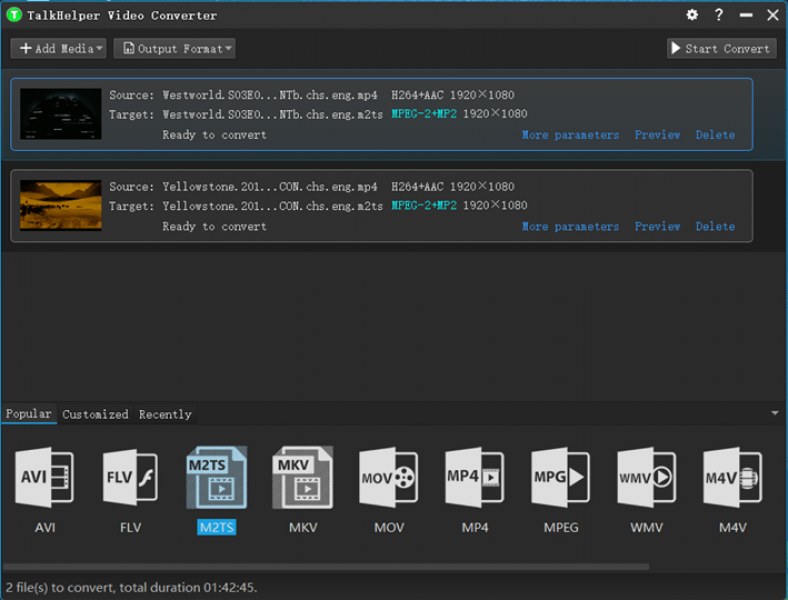The height and width of the screenshot is (600, 788).
Task: Preview the Yellowstone video
Action: coord(657,227)
